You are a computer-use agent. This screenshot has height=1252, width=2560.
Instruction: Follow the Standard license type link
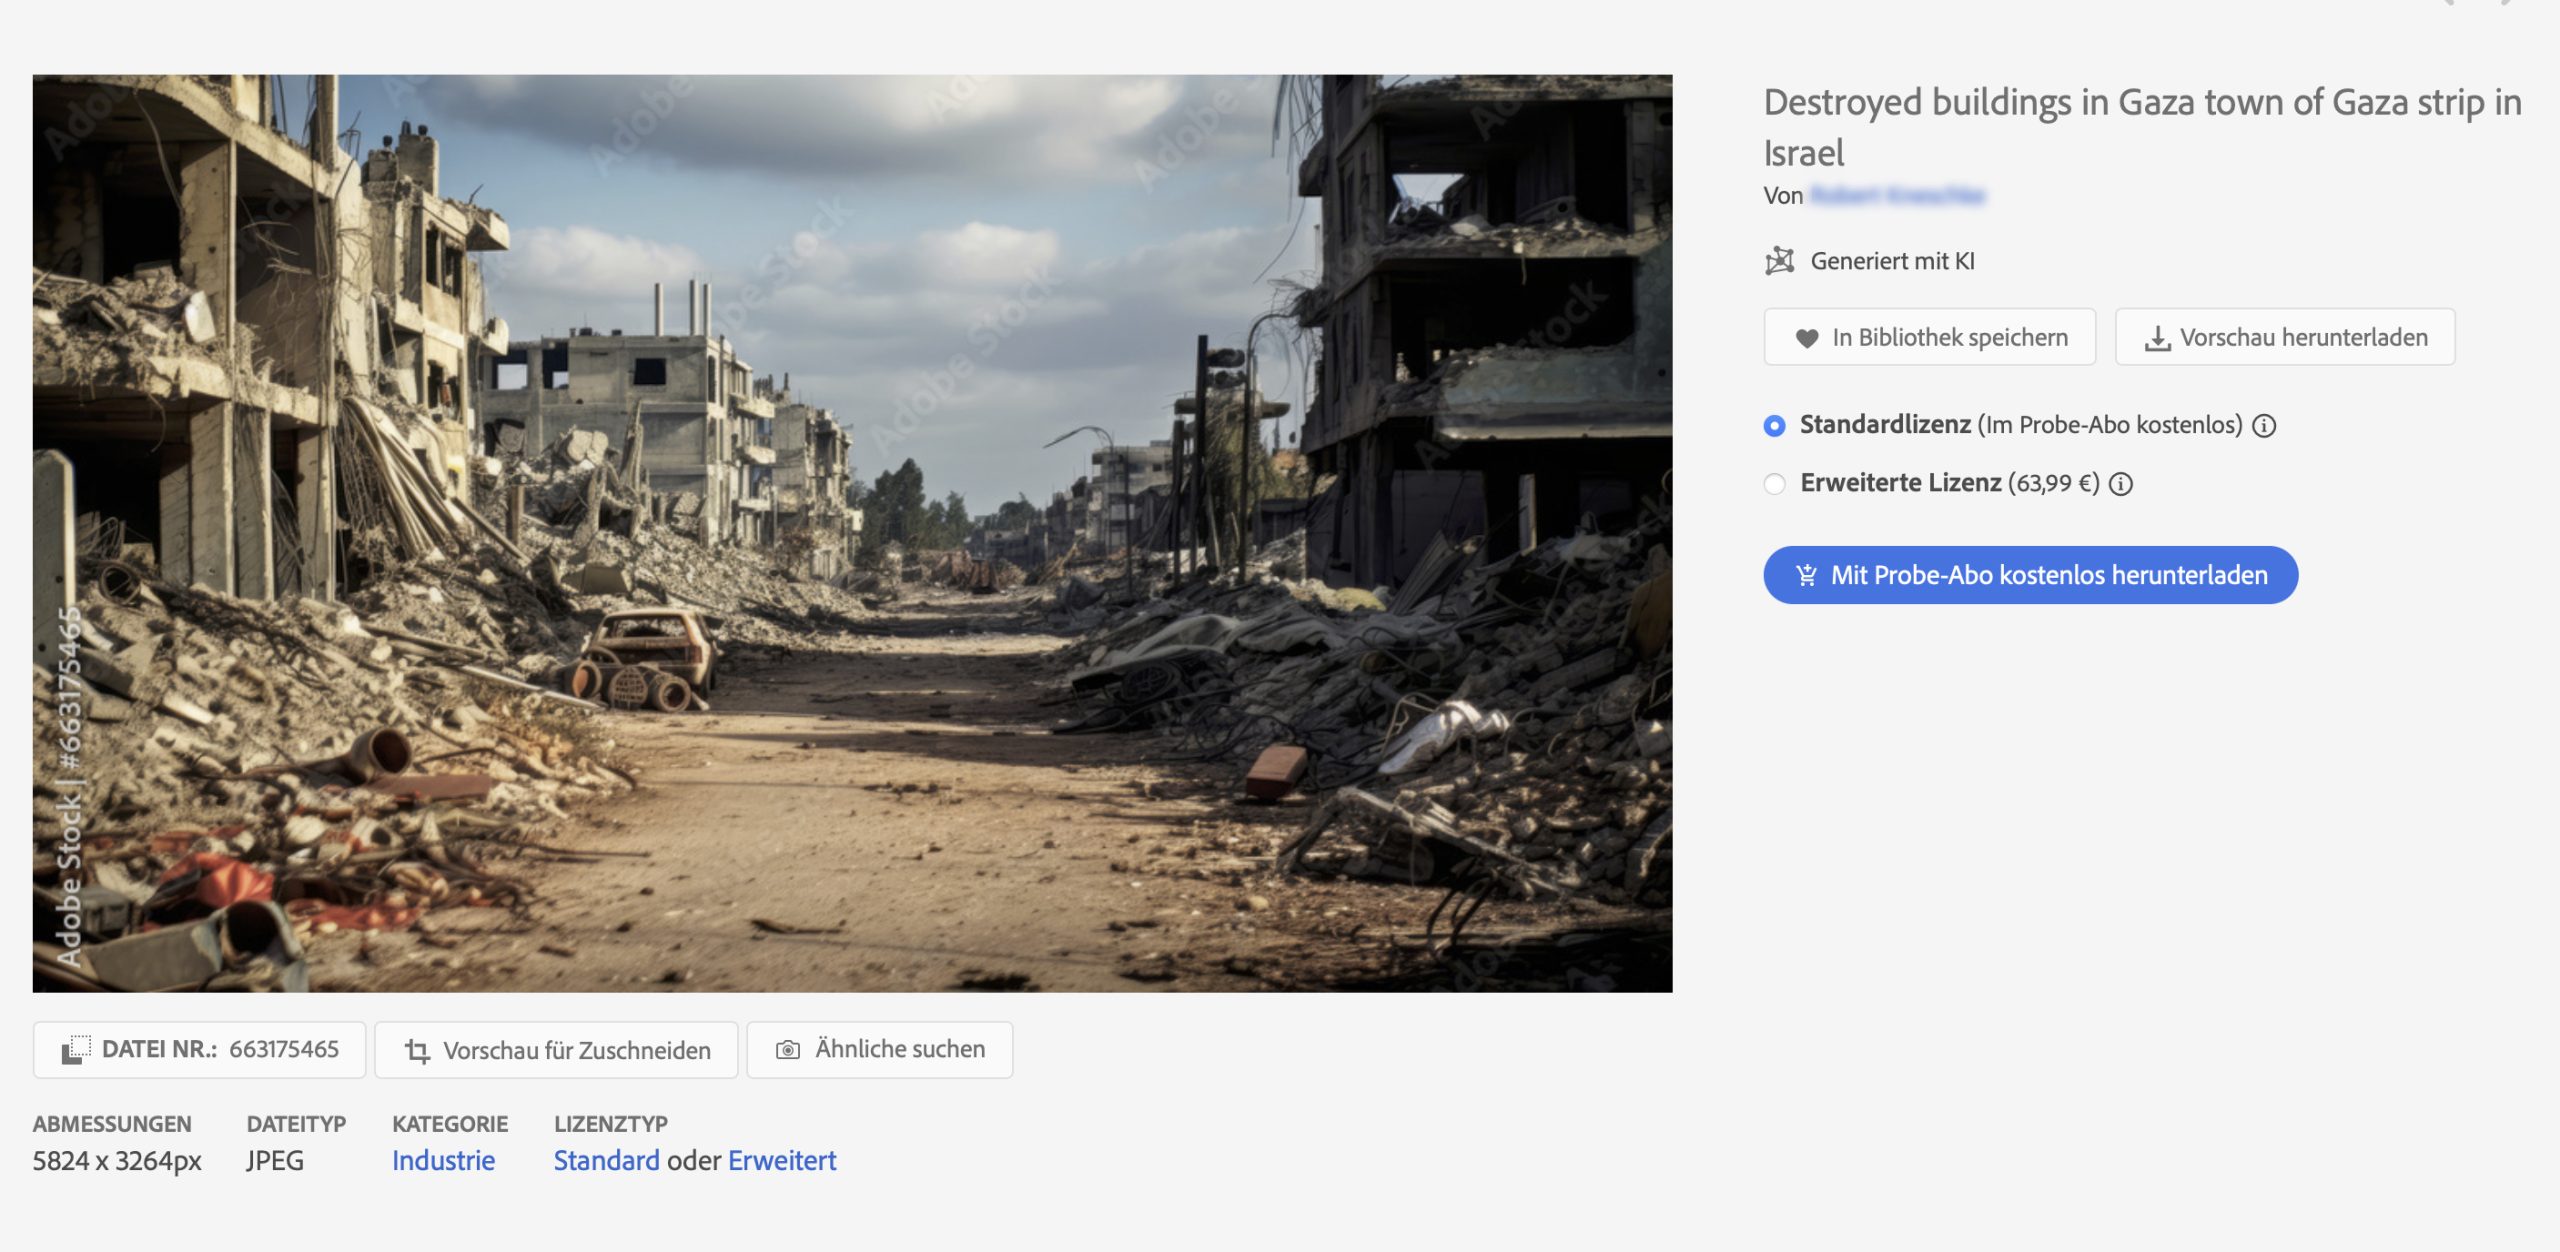click(x=606, y=1160)
